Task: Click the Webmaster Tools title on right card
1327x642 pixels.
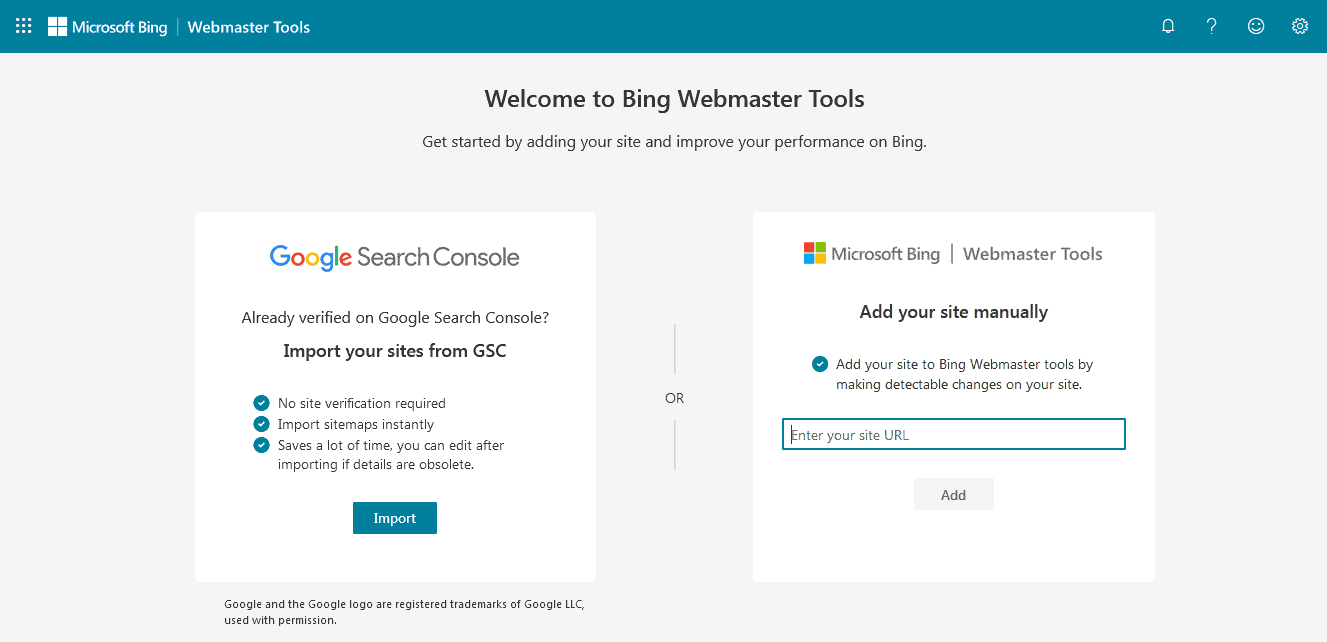Action: (1032, 254)
